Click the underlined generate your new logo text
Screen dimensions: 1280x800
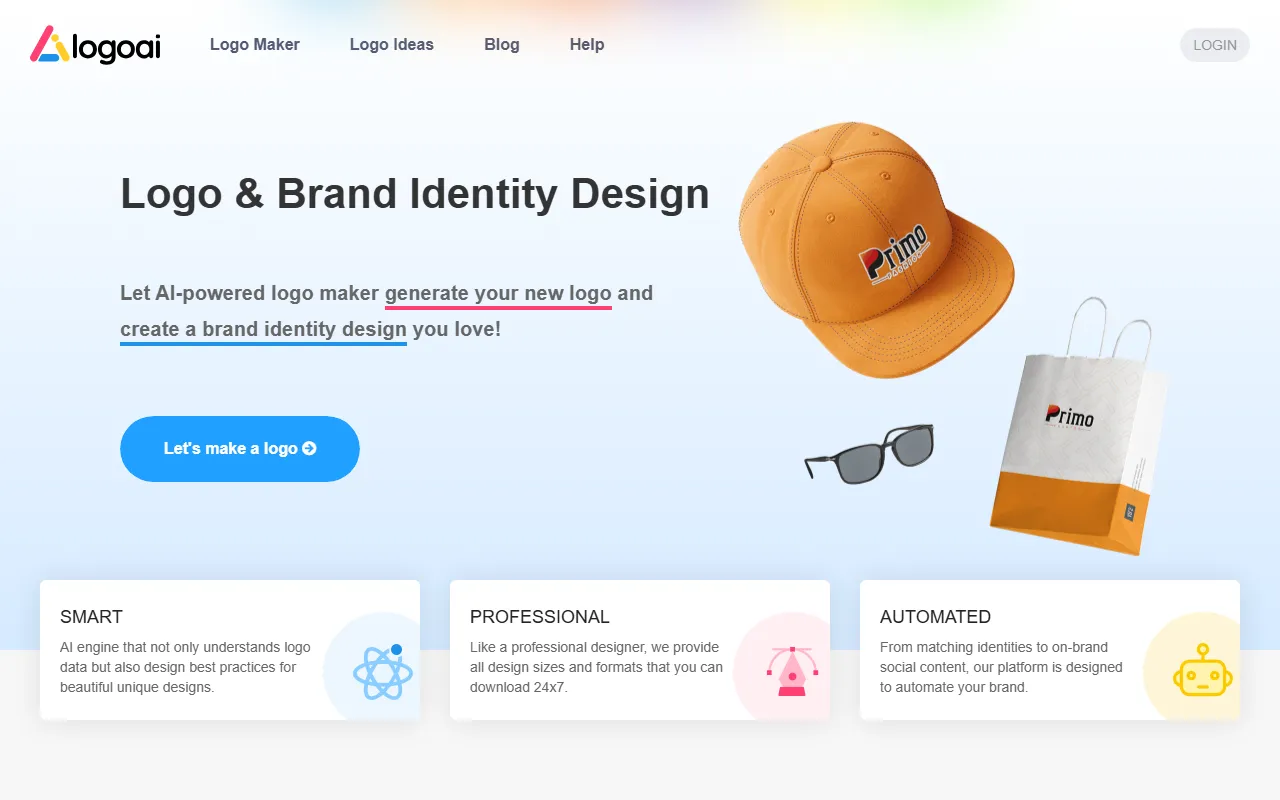498,294
